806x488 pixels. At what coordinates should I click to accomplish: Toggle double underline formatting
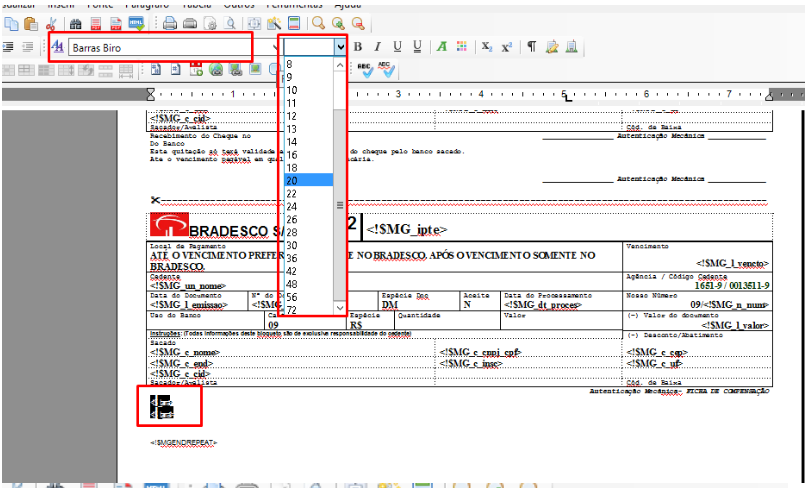[x=417, y=47]
